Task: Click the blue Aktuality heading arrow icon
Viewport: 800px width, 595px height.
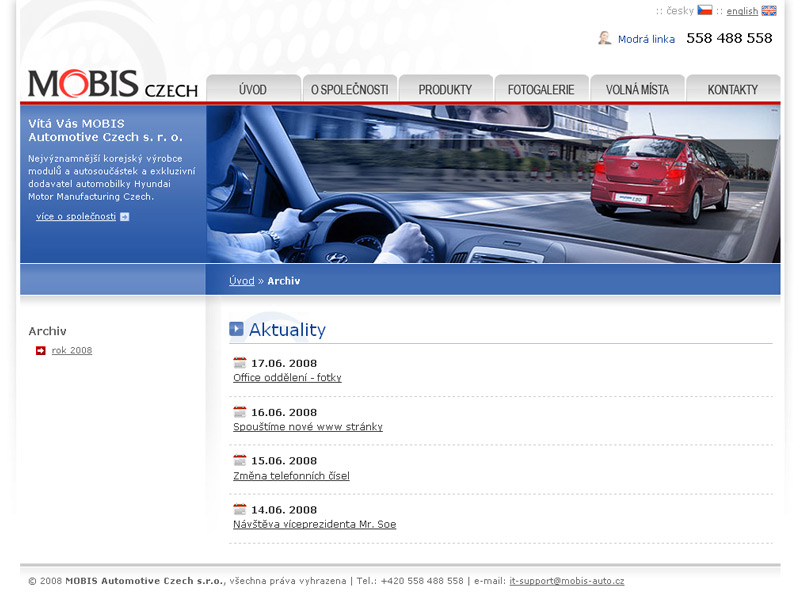Action: pyautogui.click(x=236, y=329)
